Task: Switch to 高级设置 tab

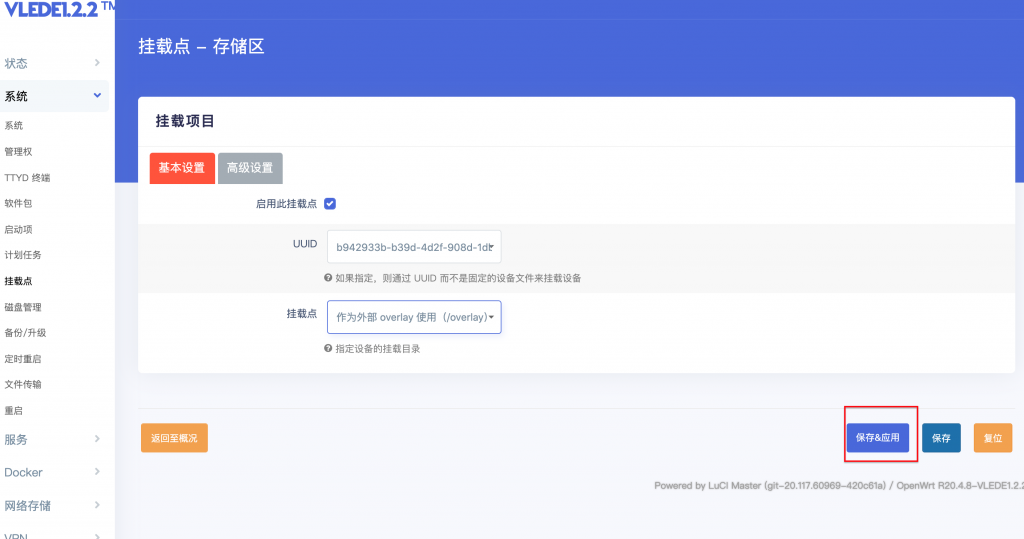Action: 250,168
